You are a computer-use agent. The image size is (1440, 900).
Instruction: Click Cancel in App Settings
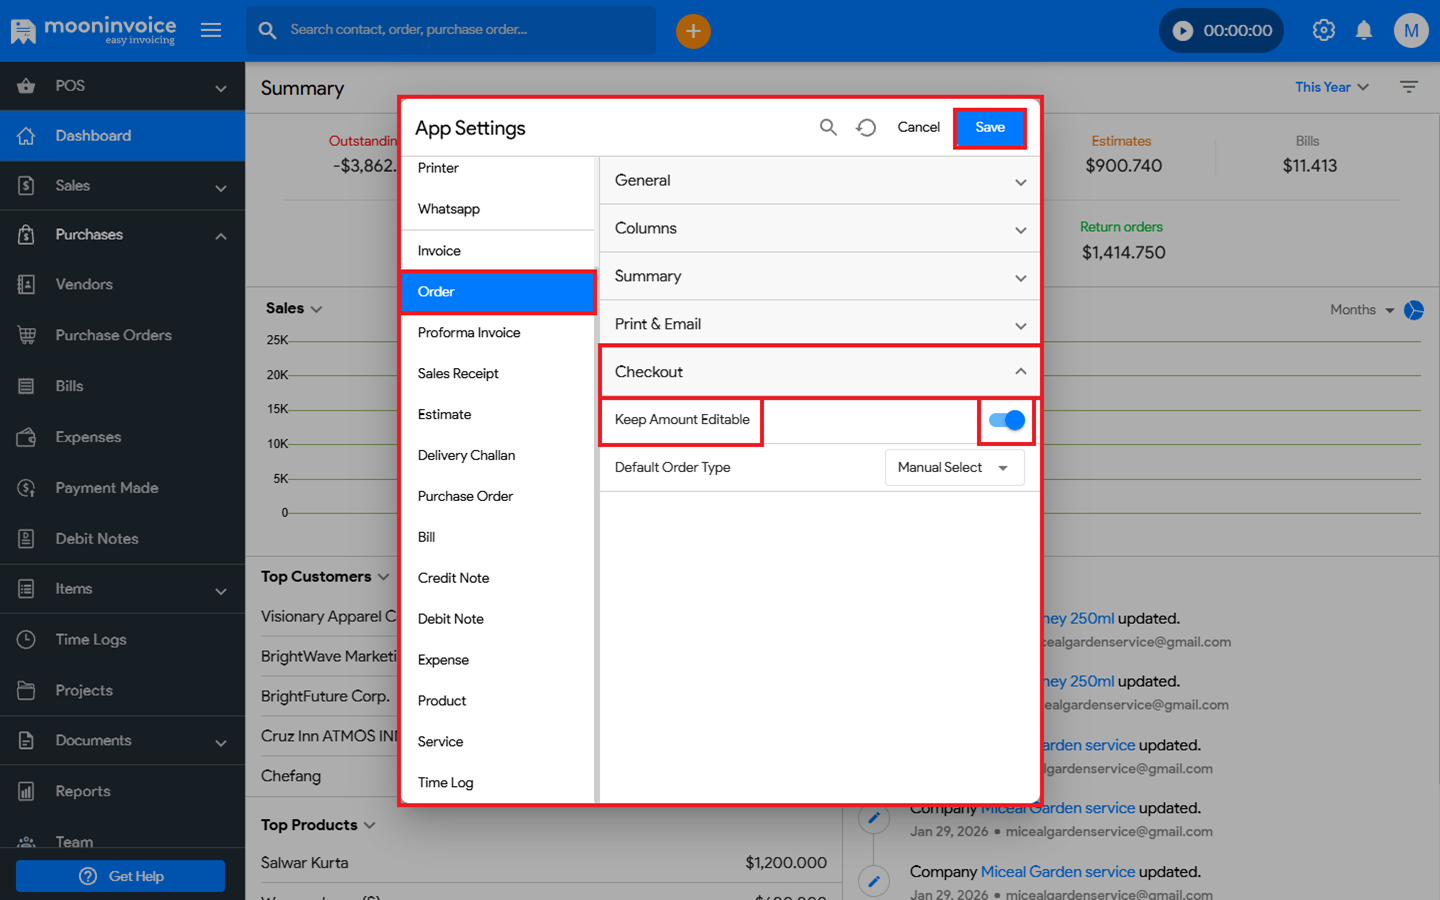(918, 127)
